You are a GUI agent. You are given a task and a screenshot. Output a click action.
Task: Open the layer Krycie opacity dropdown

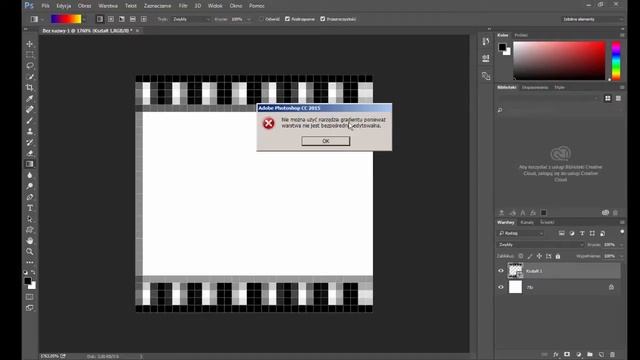[621, 245]
